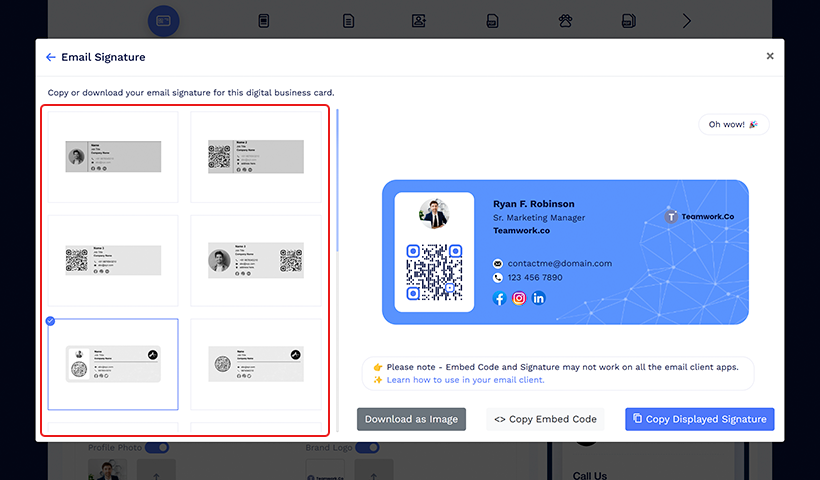Expand the next tabs chevron arrow
The height and width of the screenshot is (480, 820).
coord(686,20)
